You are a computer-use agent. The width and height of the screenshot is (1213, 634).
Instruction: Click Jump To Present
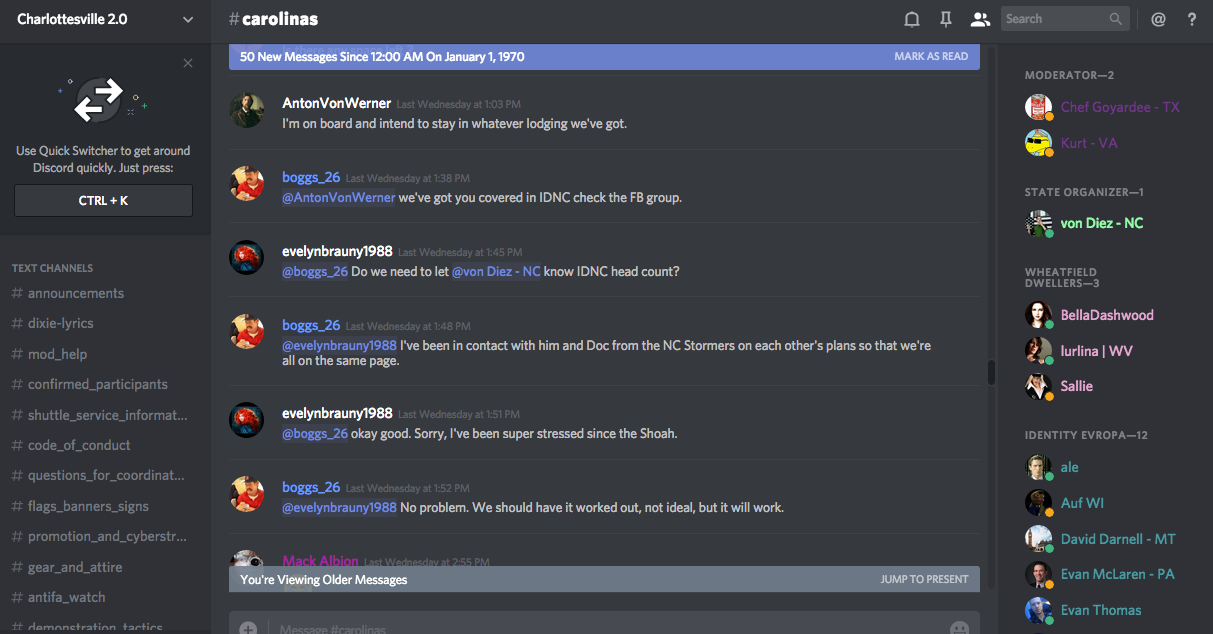pyautogui.click(x=924, y=579)
